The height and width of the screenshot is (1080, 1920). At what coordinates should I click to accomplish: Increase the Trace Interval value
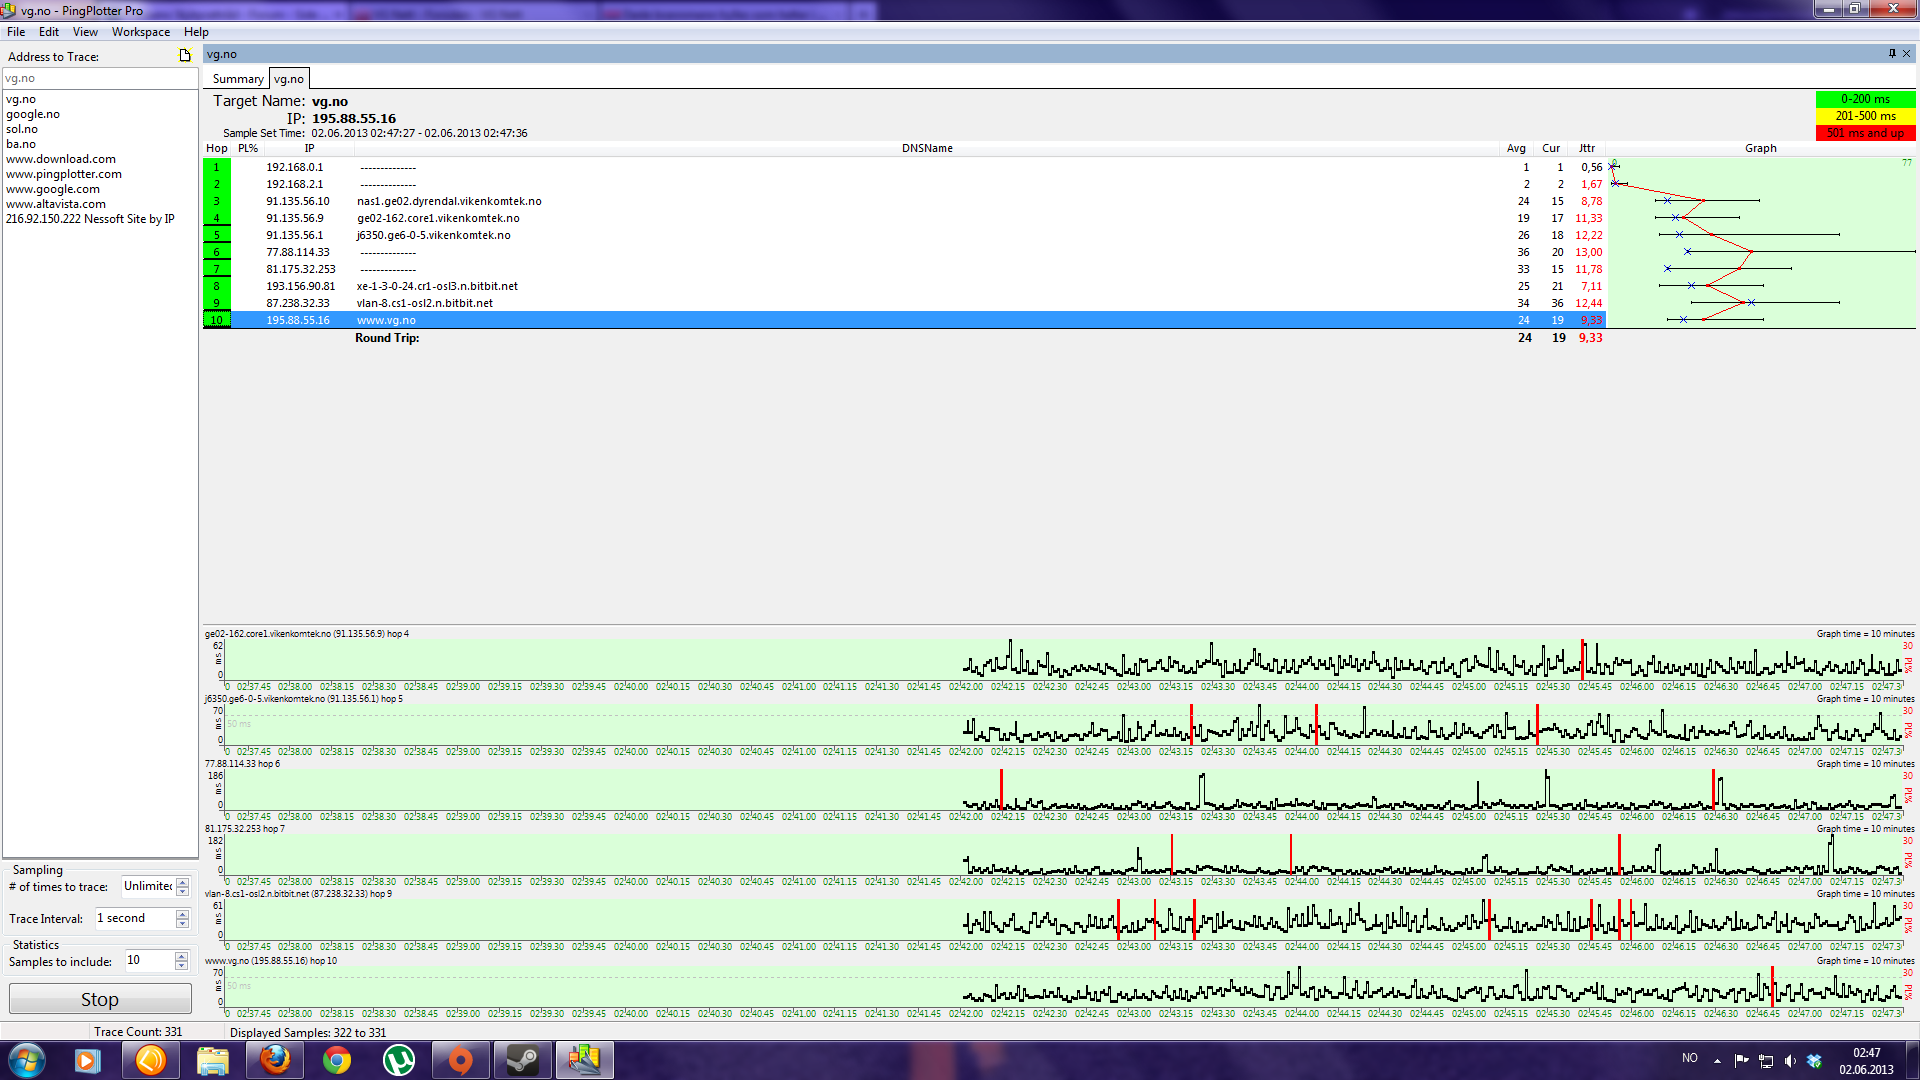pyautogui.click(x=182, y=914)
